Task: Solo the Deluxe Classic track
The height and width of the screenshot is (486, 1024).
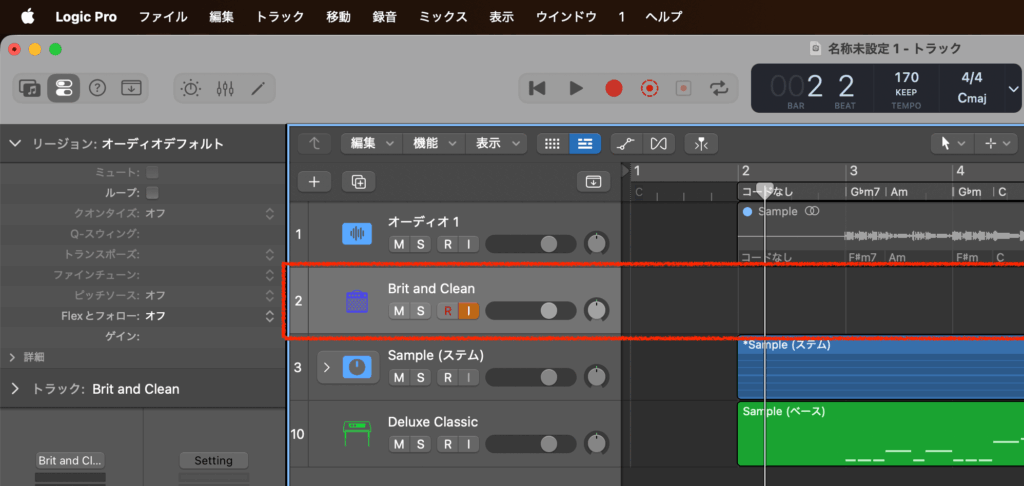Action: coord(421,444)
